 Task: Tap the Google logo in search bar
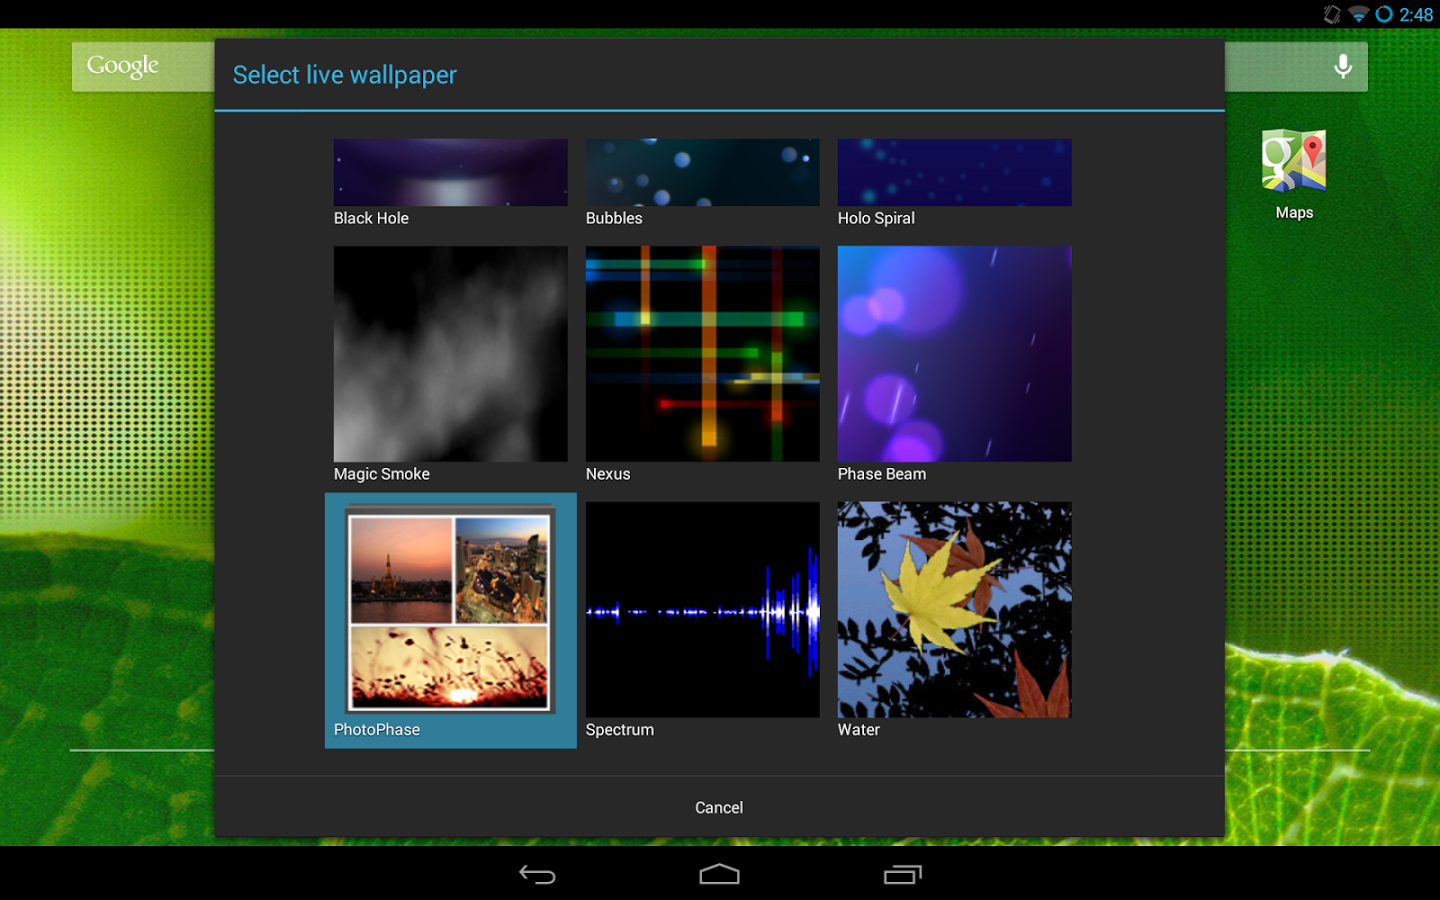(x=123, y=66)
